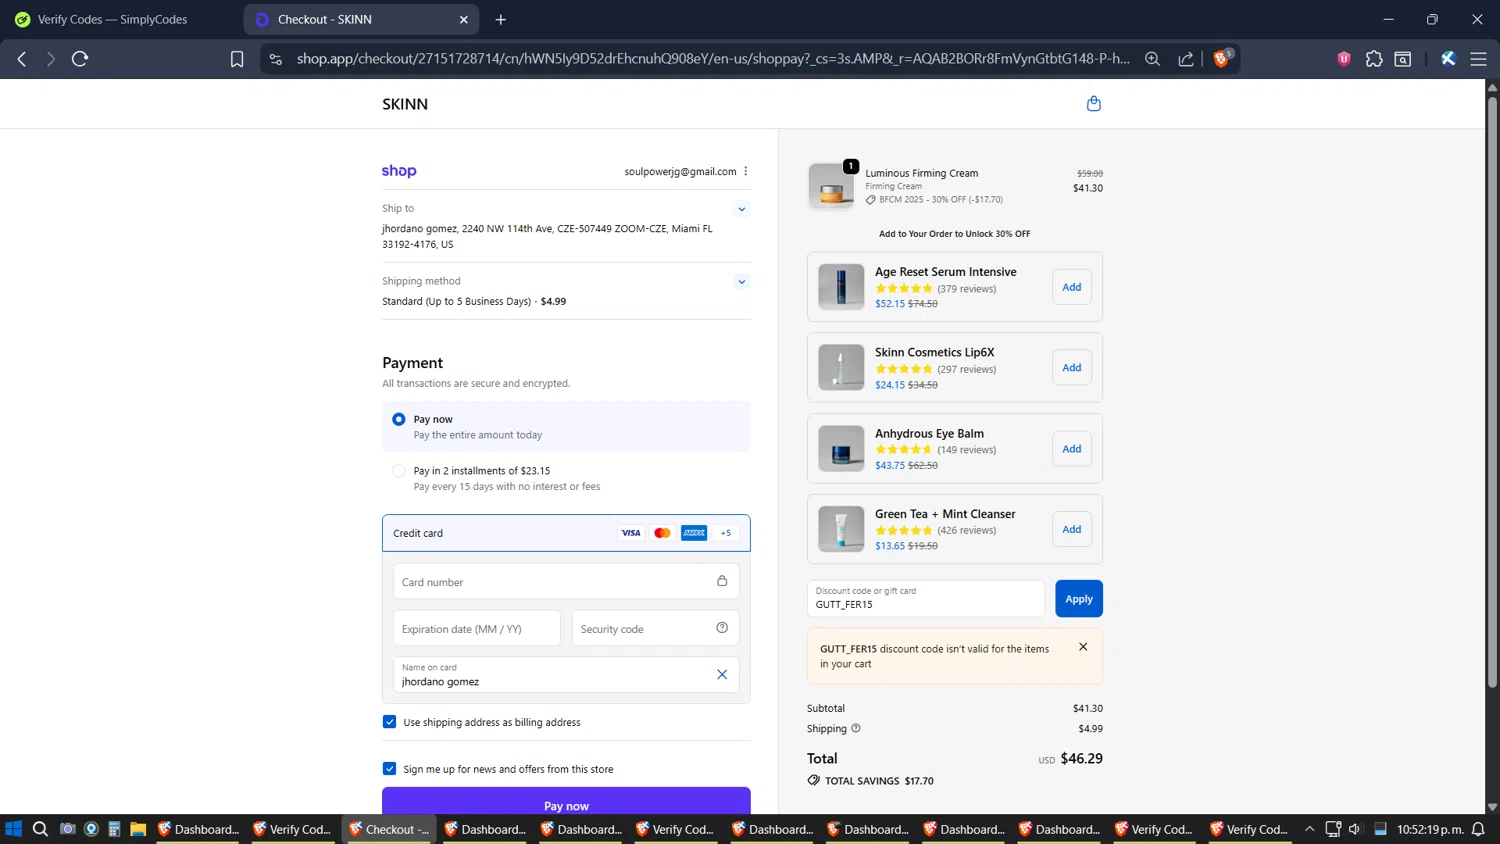
Task: Add Age Reset Serum Intensive to order
Action: click(1072, 287)
